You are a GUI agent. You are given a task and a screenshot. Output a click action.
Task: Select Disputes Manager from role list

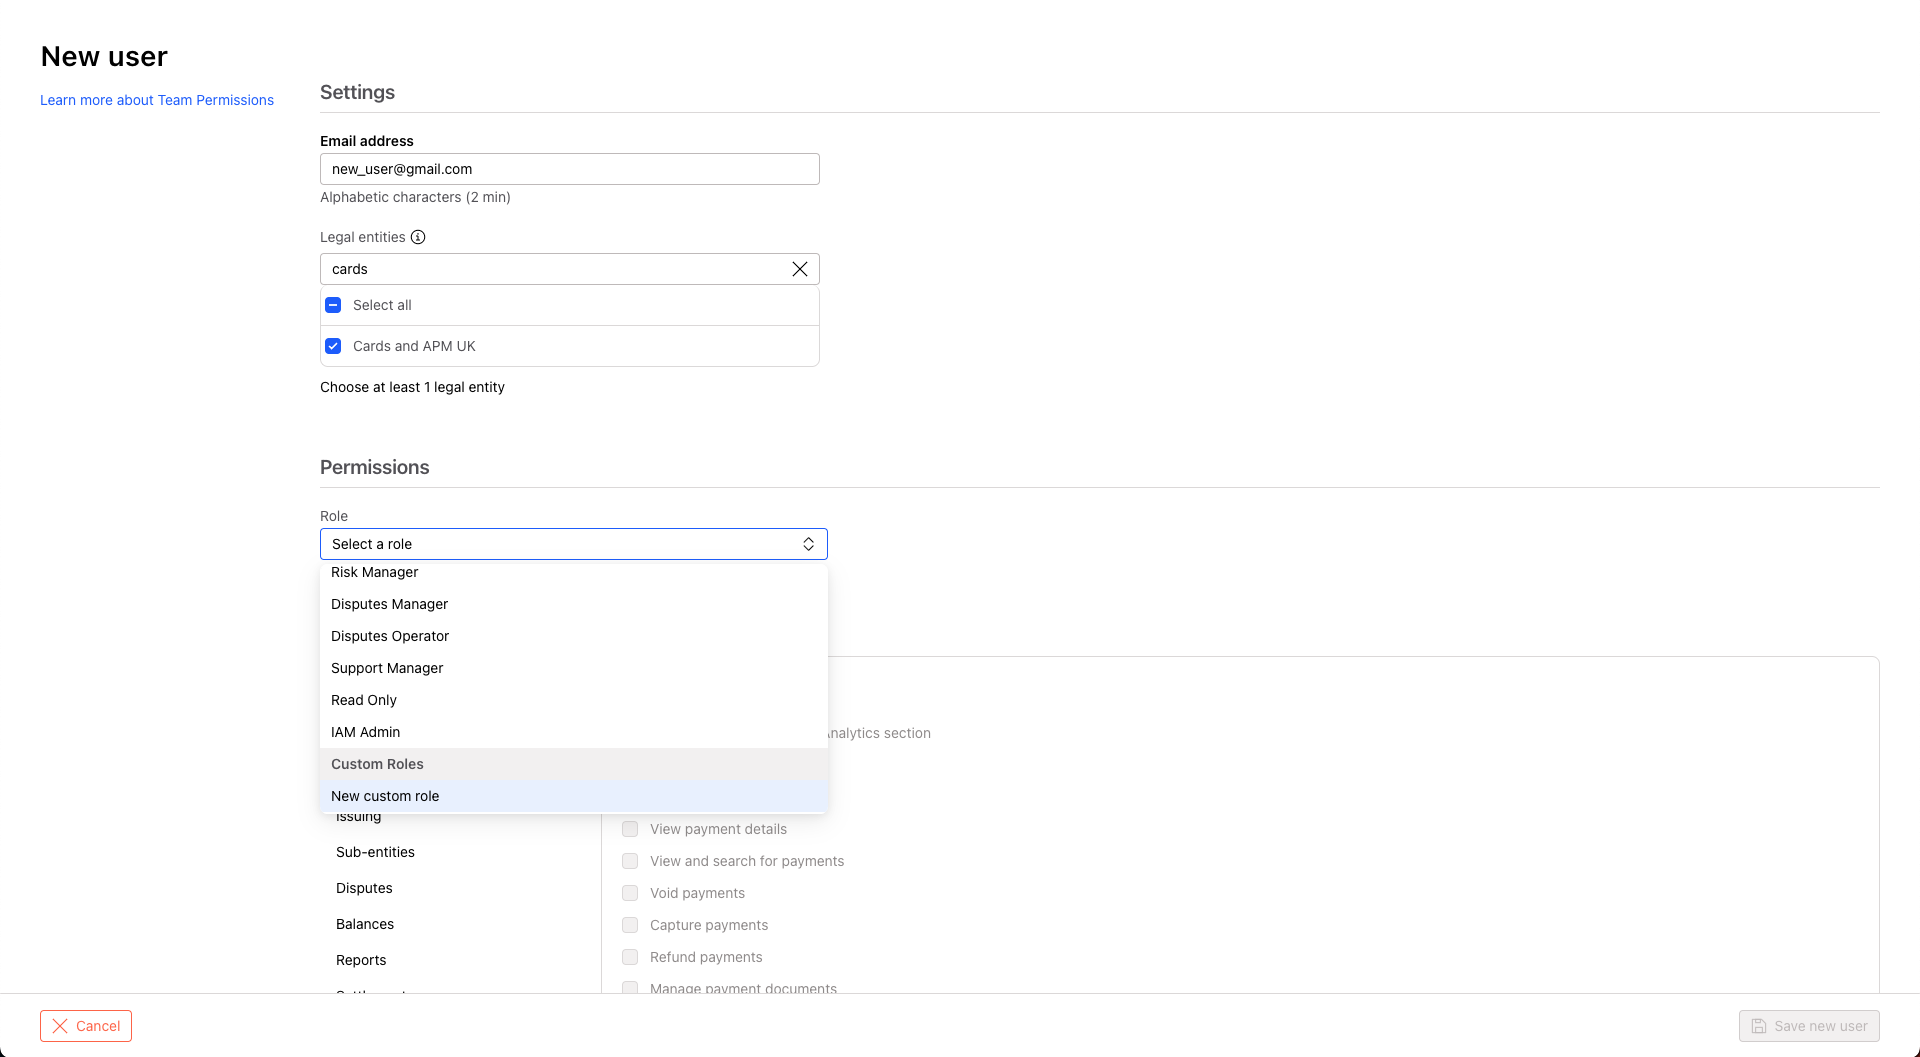(x=389, y=604)
